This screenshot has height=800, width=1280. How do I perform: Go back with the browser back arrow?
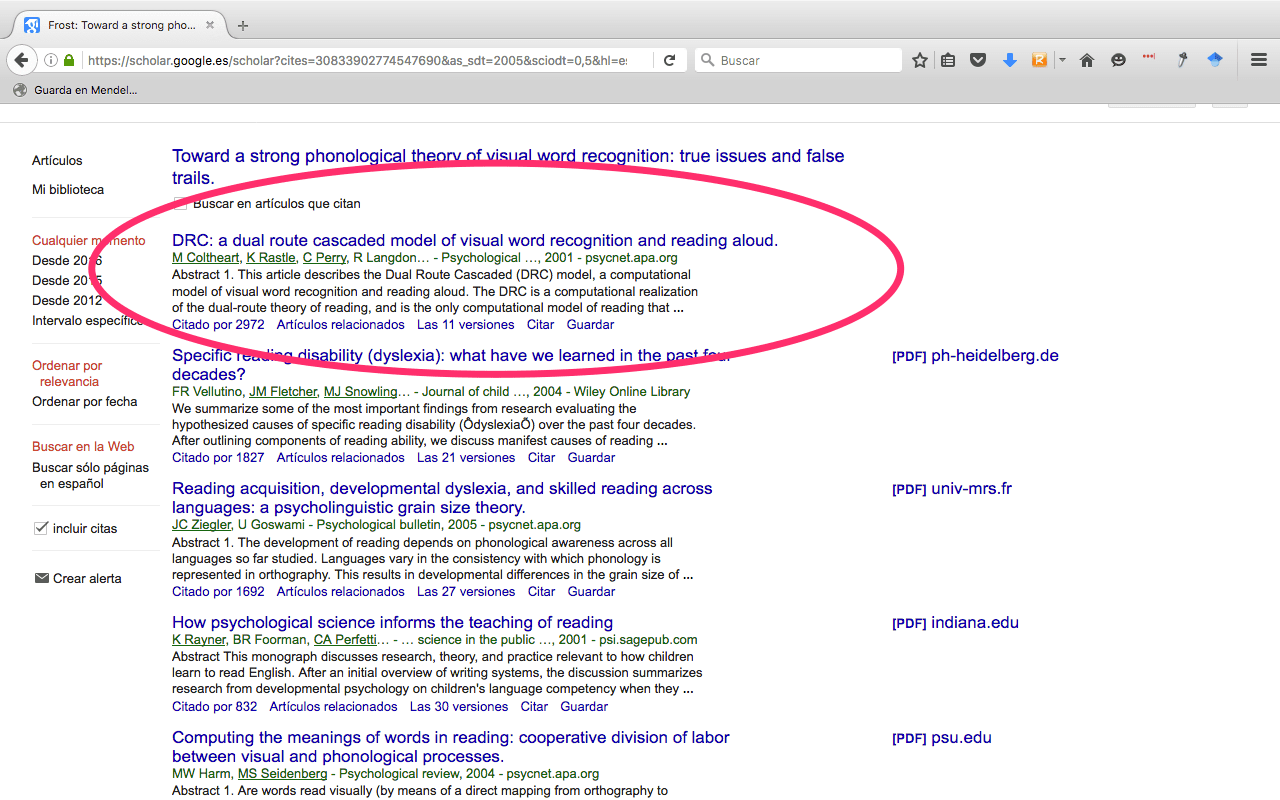point(22,60)
